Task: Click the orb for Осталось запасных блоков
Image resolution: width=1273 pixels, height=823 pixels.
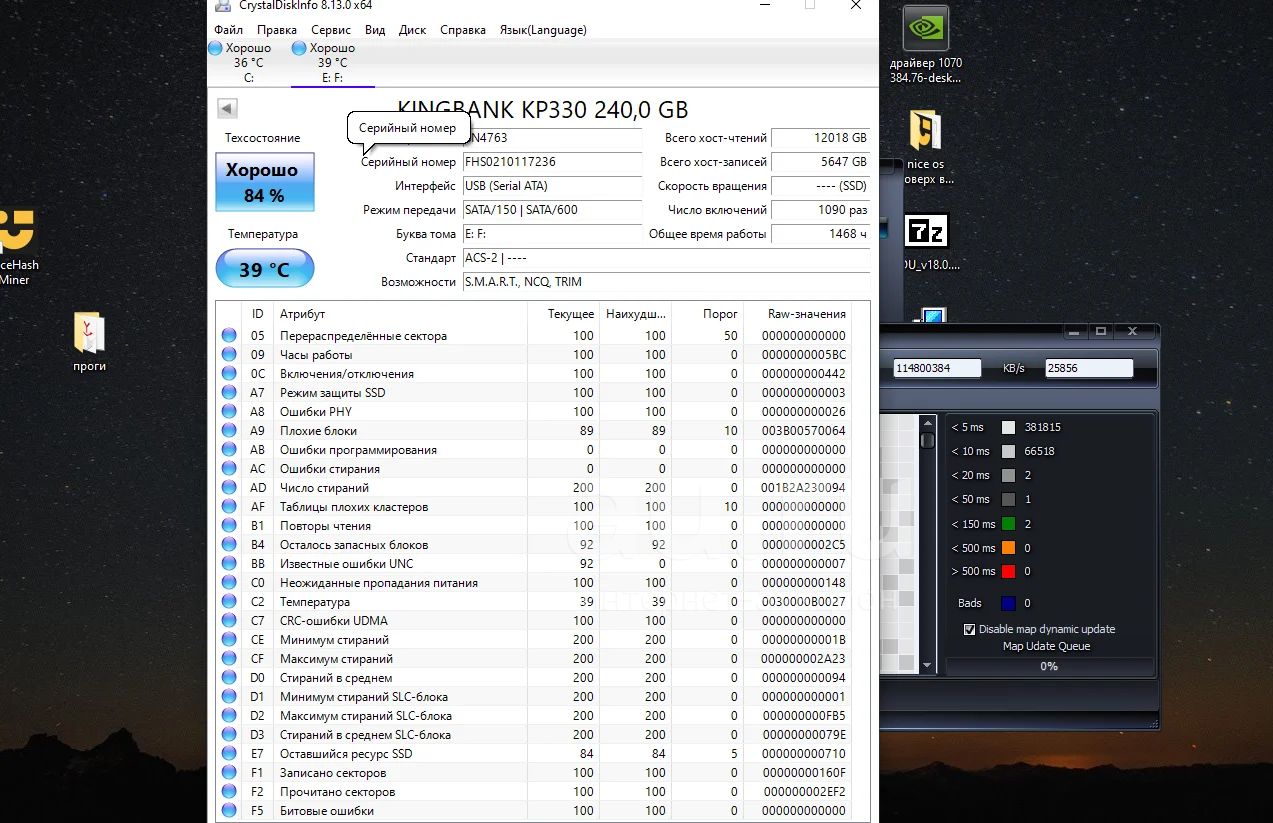Action: 230,545
